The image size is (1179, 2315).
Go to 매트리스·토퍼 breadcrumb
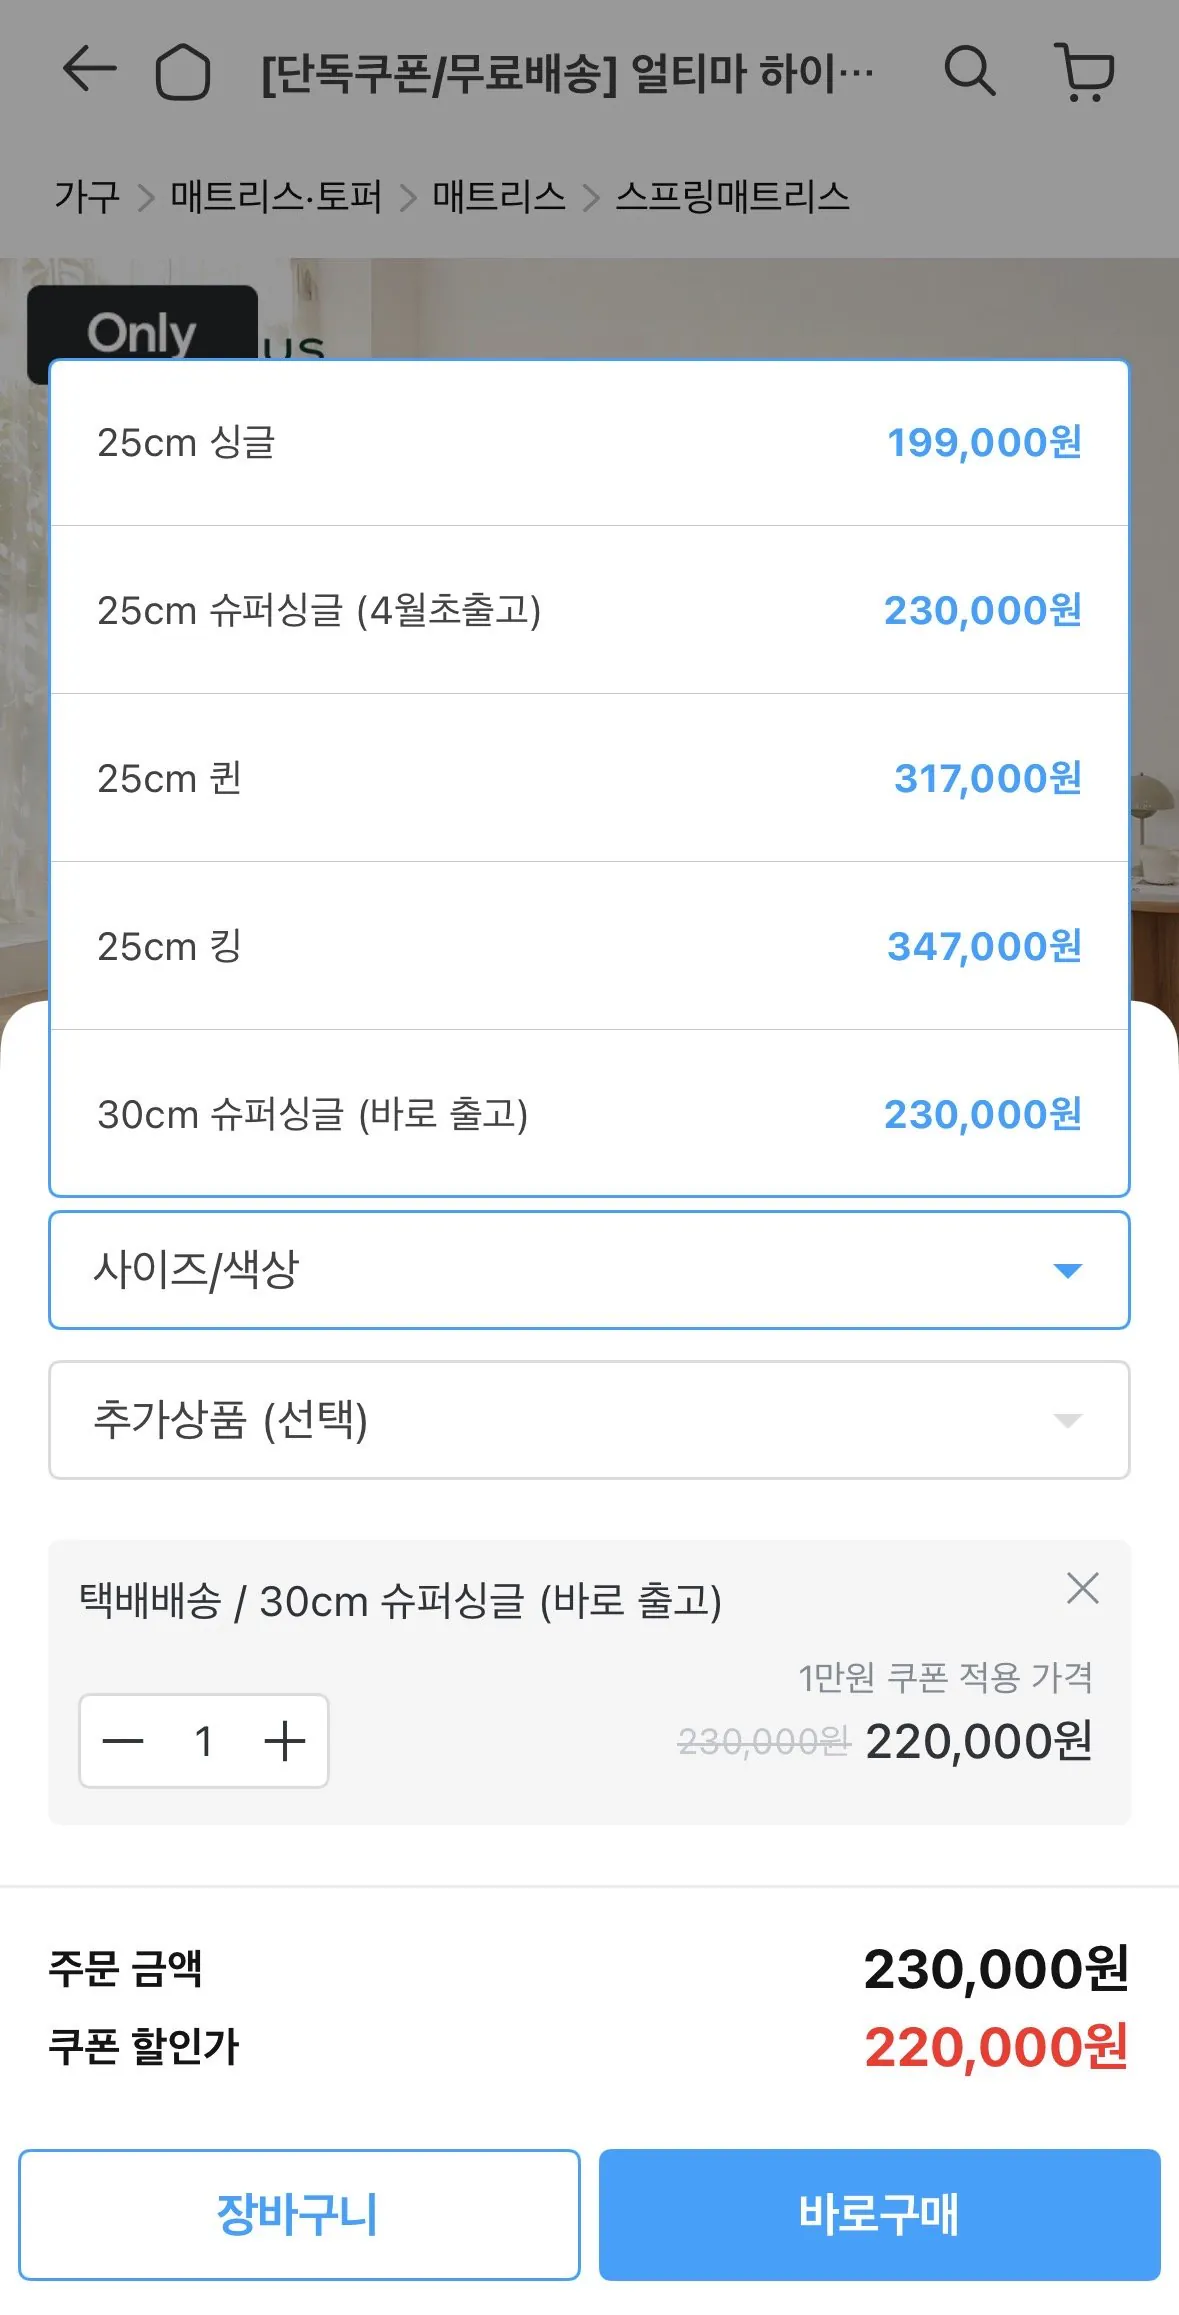[276, 196]
